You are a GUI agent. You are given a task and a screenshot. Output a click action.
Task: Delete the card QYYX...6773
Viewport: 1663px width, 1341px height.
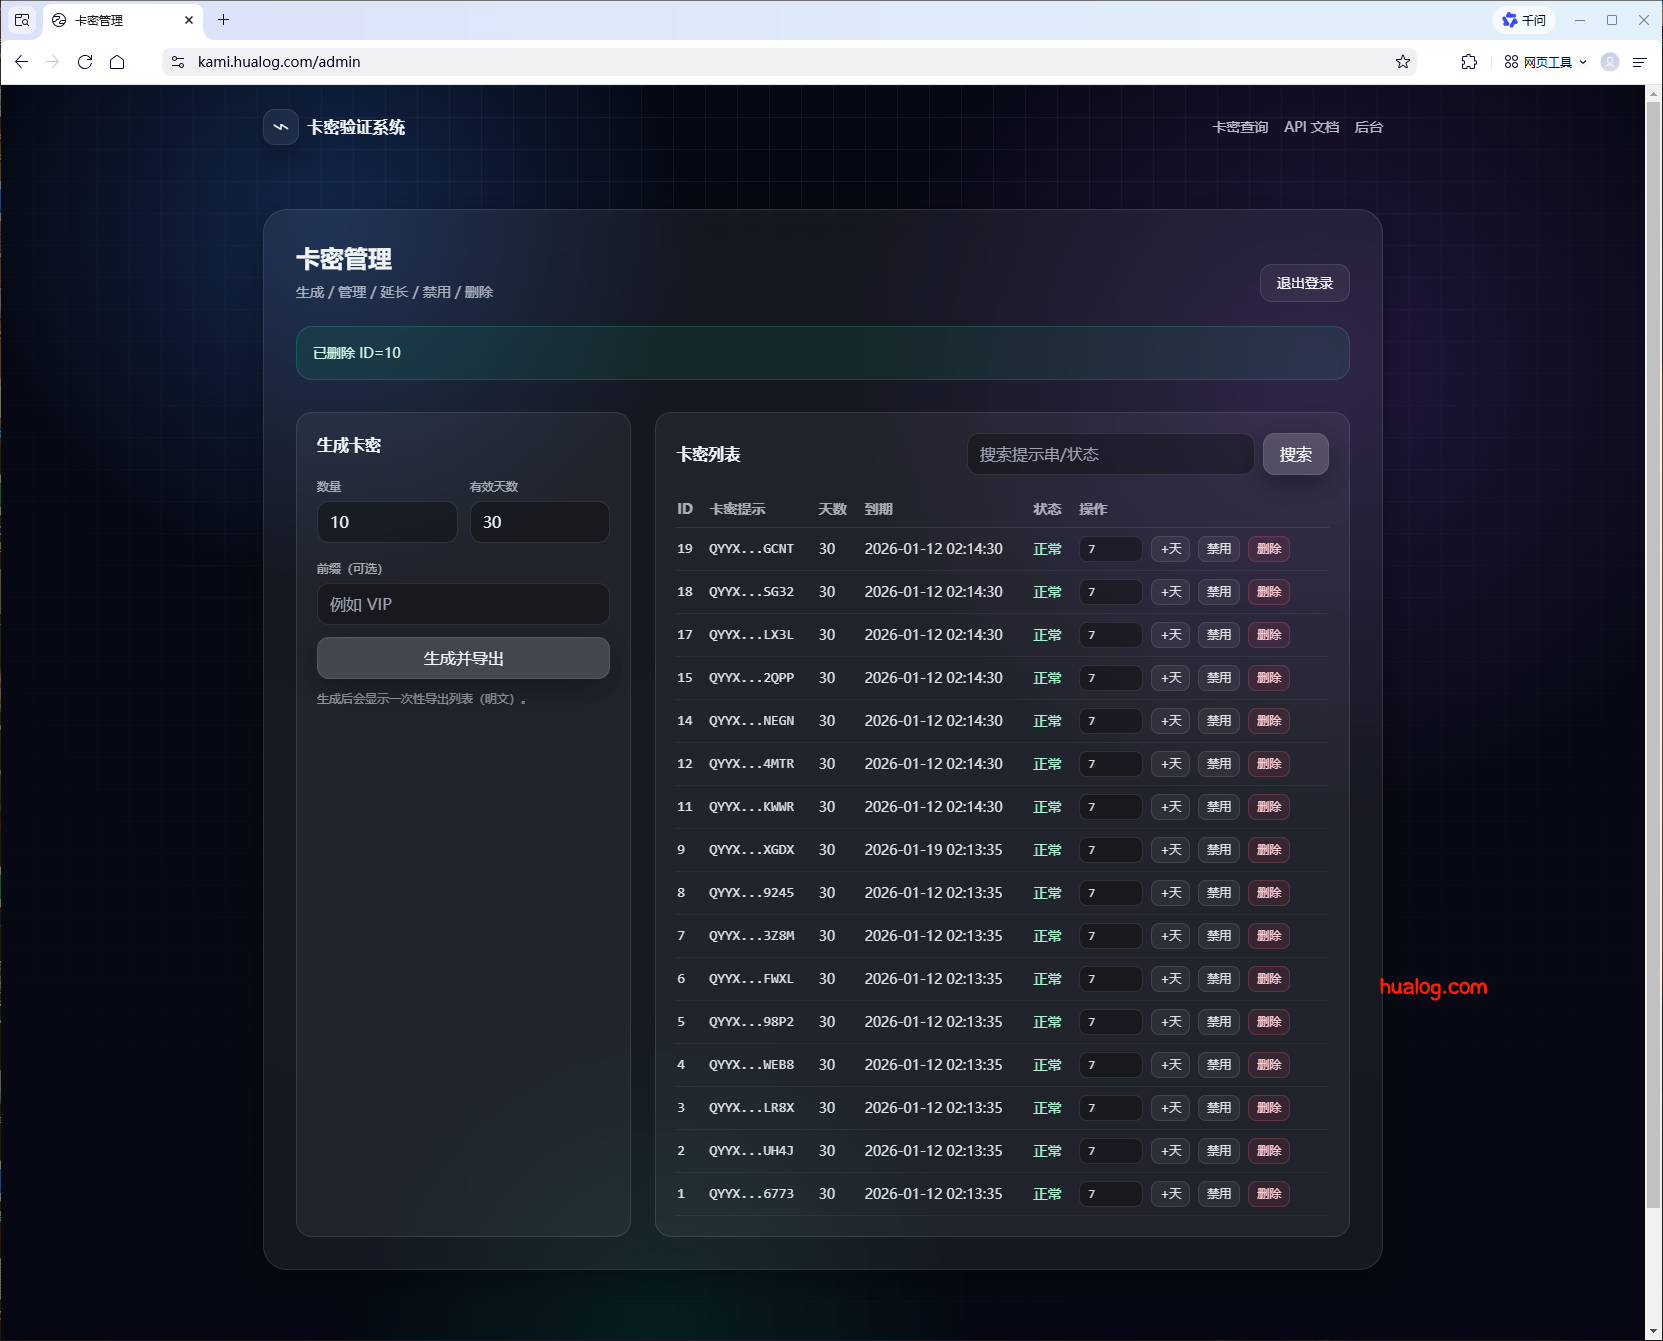tap(1268, 1194)
